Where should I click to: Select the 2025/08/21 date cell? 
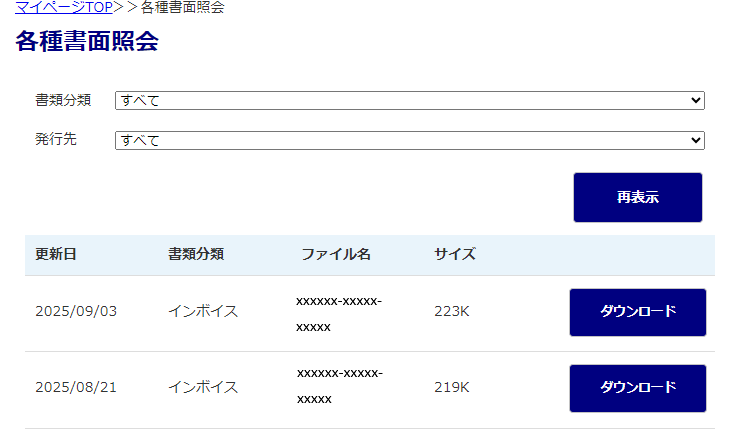pyautogui.click(x=76, y=387)
